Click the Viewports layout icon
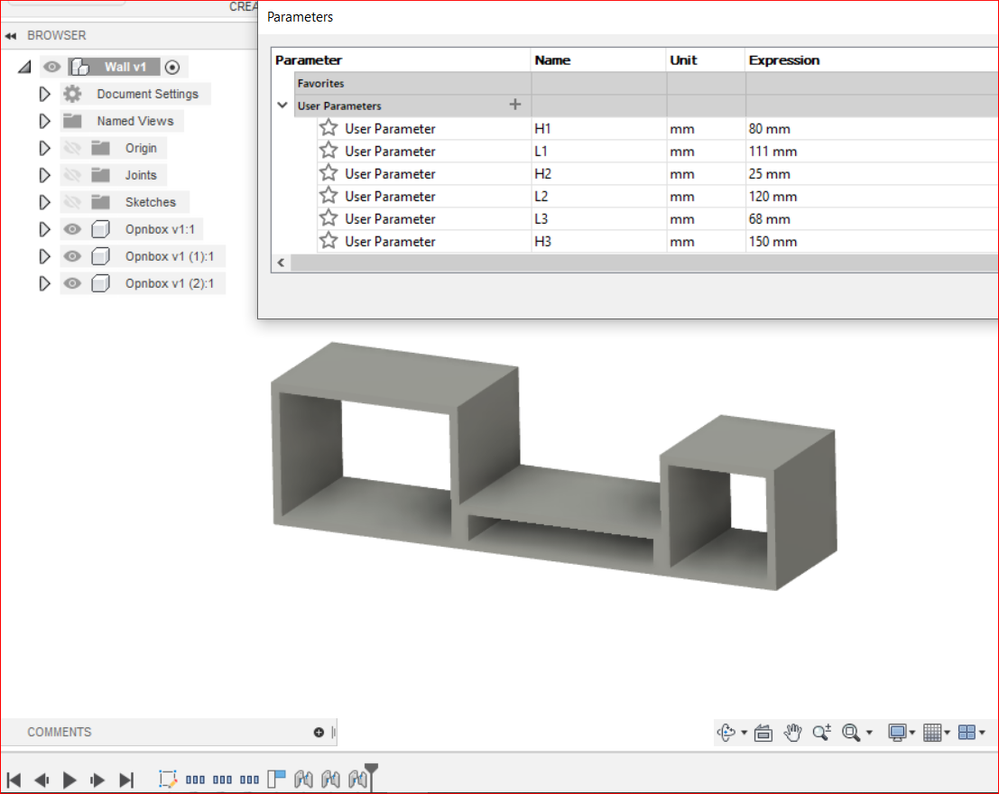This screenshot has height=794, width=999. point(967,733)
